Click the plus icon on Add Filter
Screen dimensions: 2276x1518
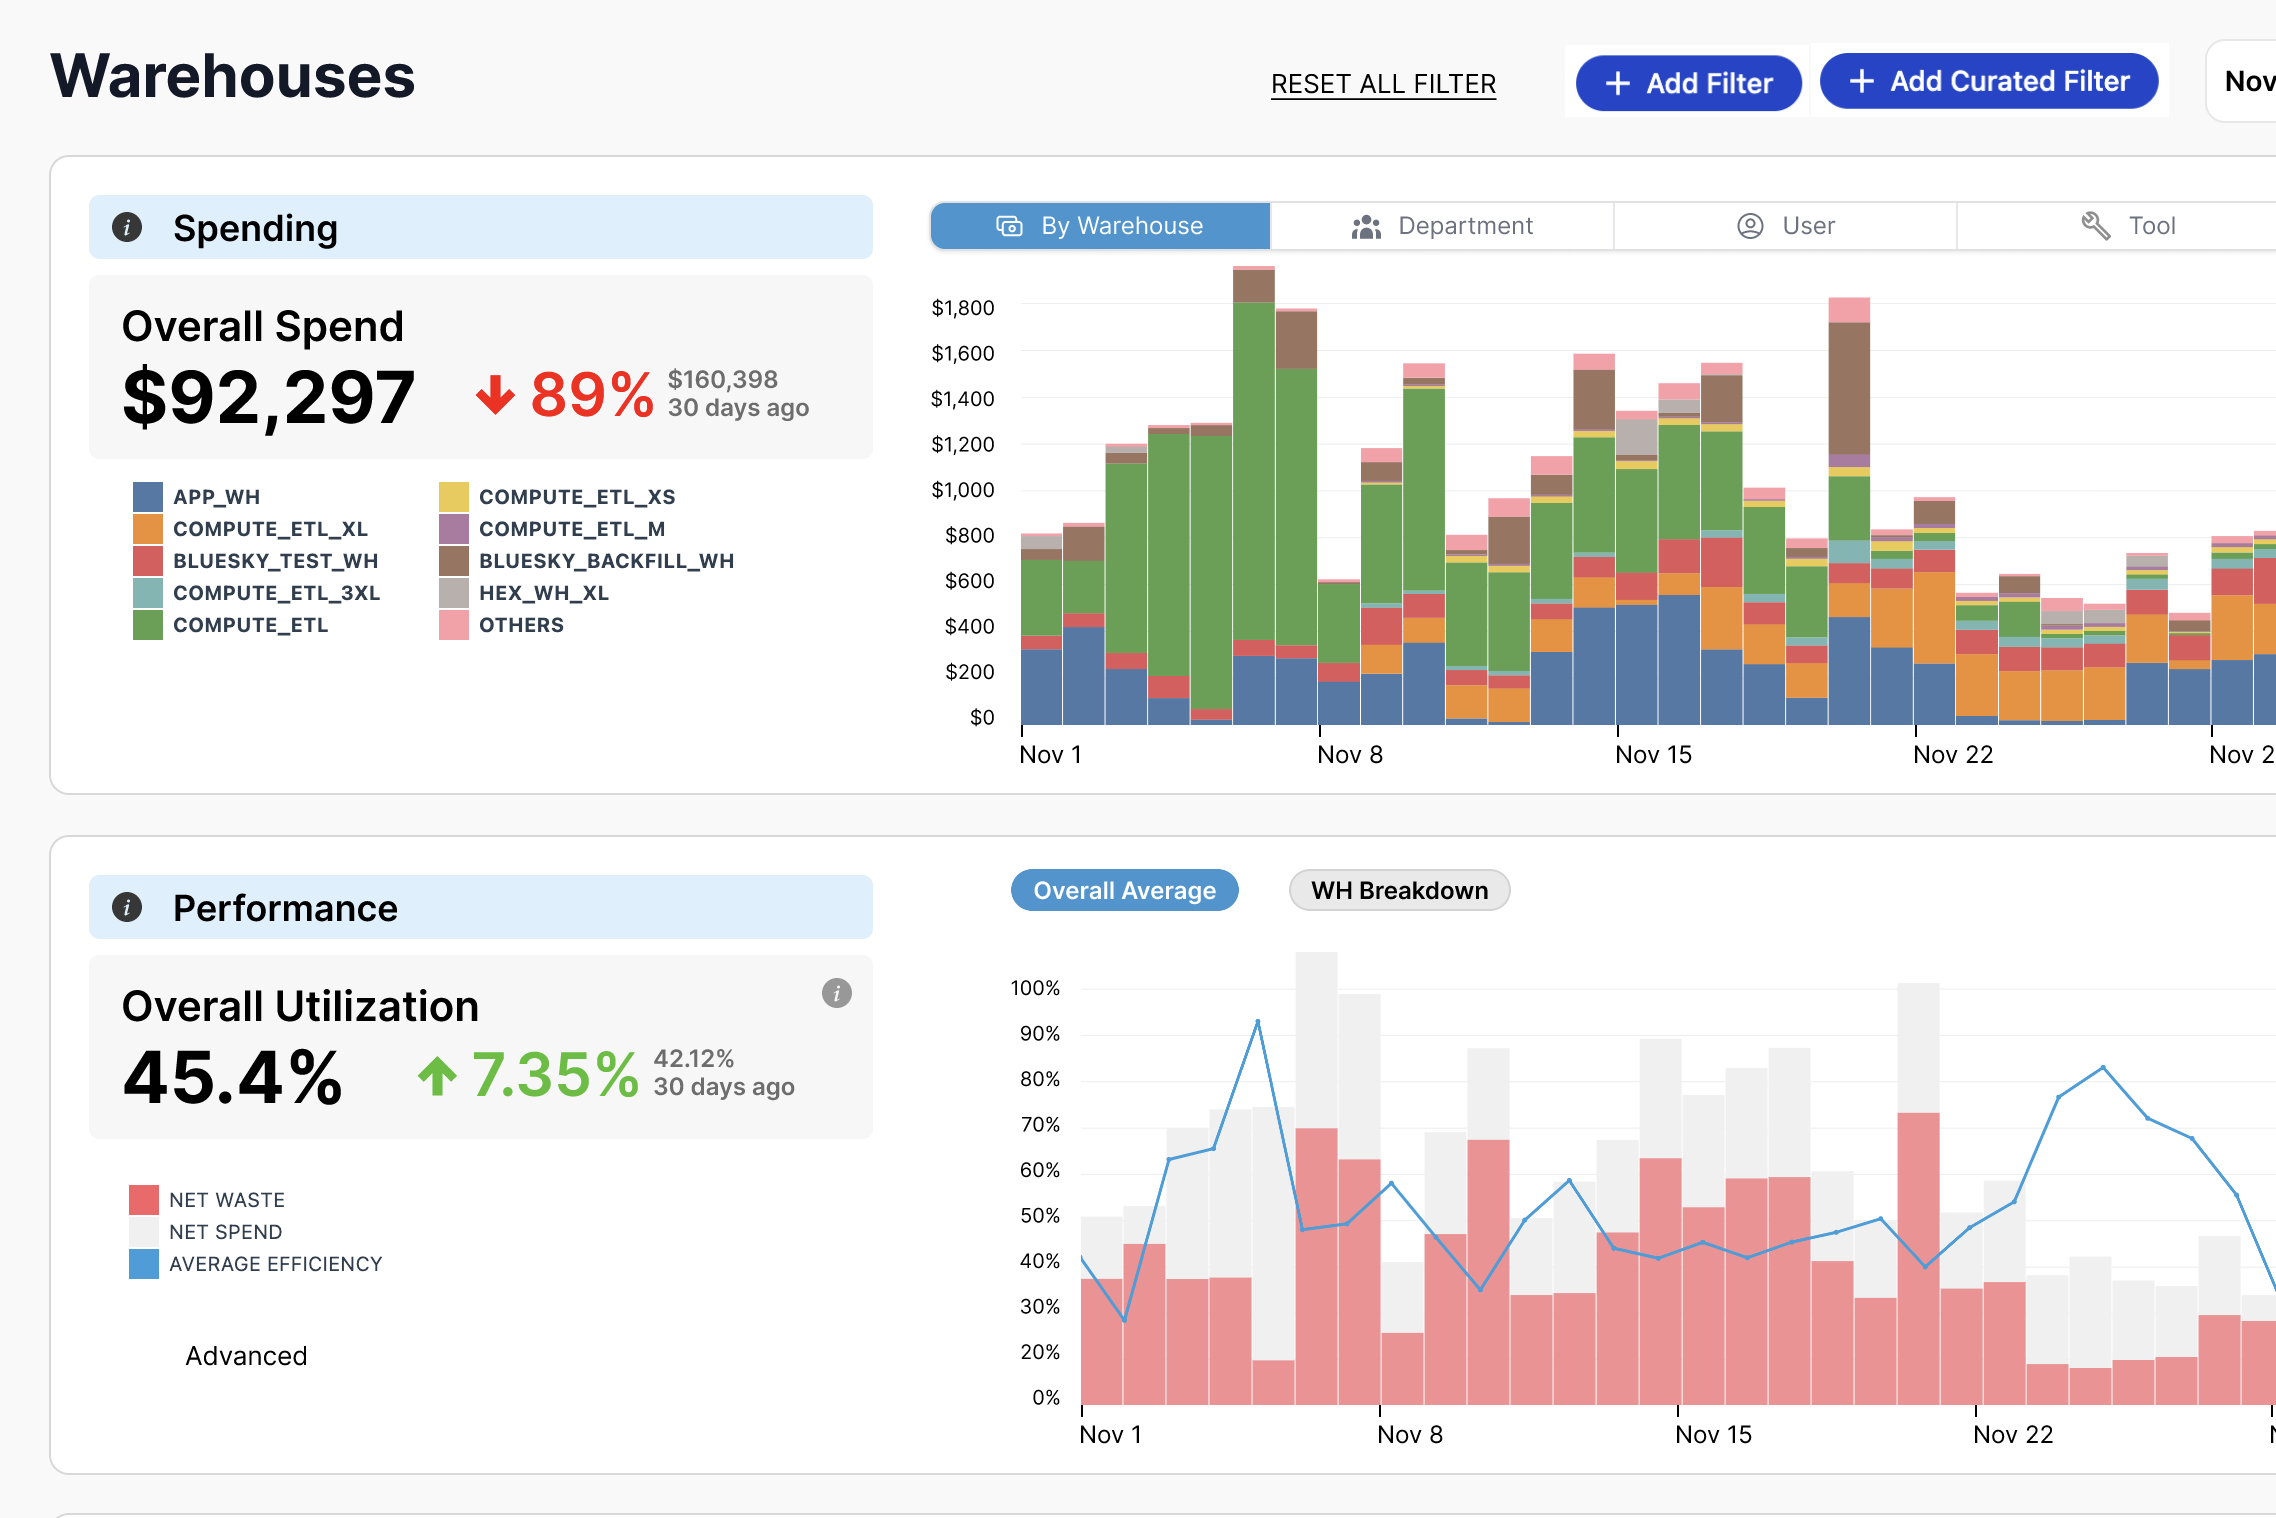coord(1617,84)
